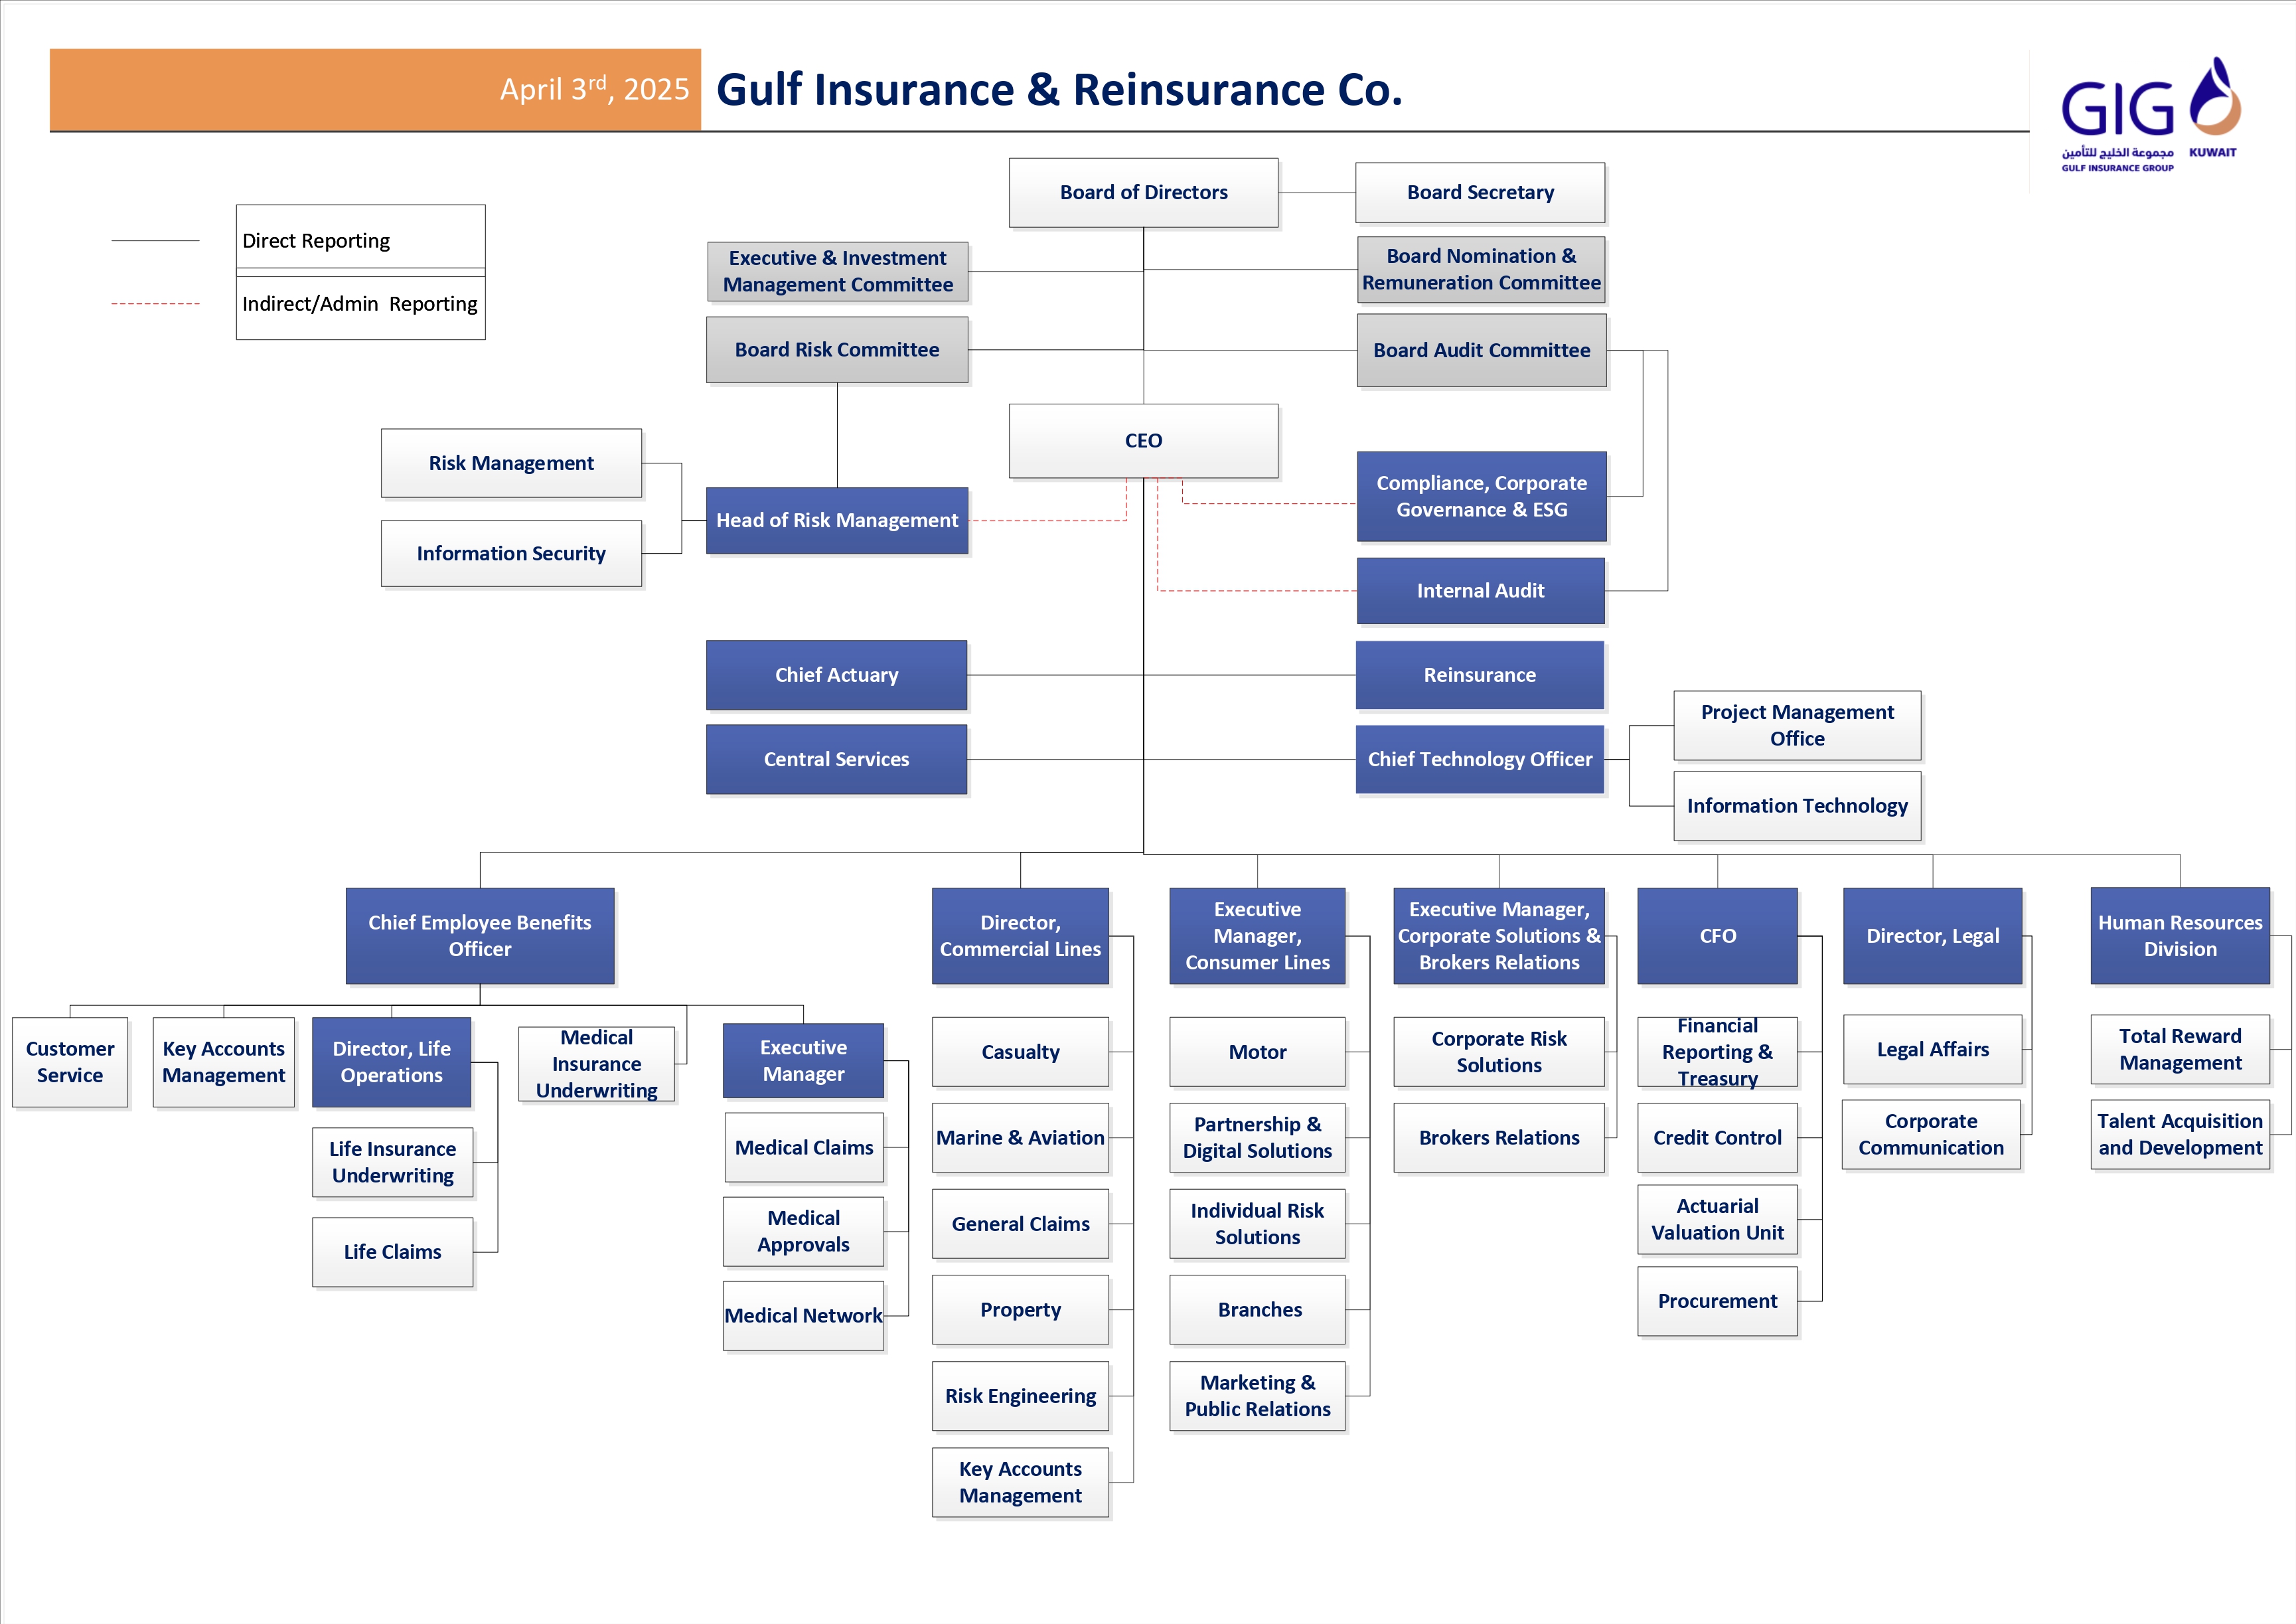The image size is (2296, 1624).
Task: Select the Board Risk Committee box
Action: point(837,349)
